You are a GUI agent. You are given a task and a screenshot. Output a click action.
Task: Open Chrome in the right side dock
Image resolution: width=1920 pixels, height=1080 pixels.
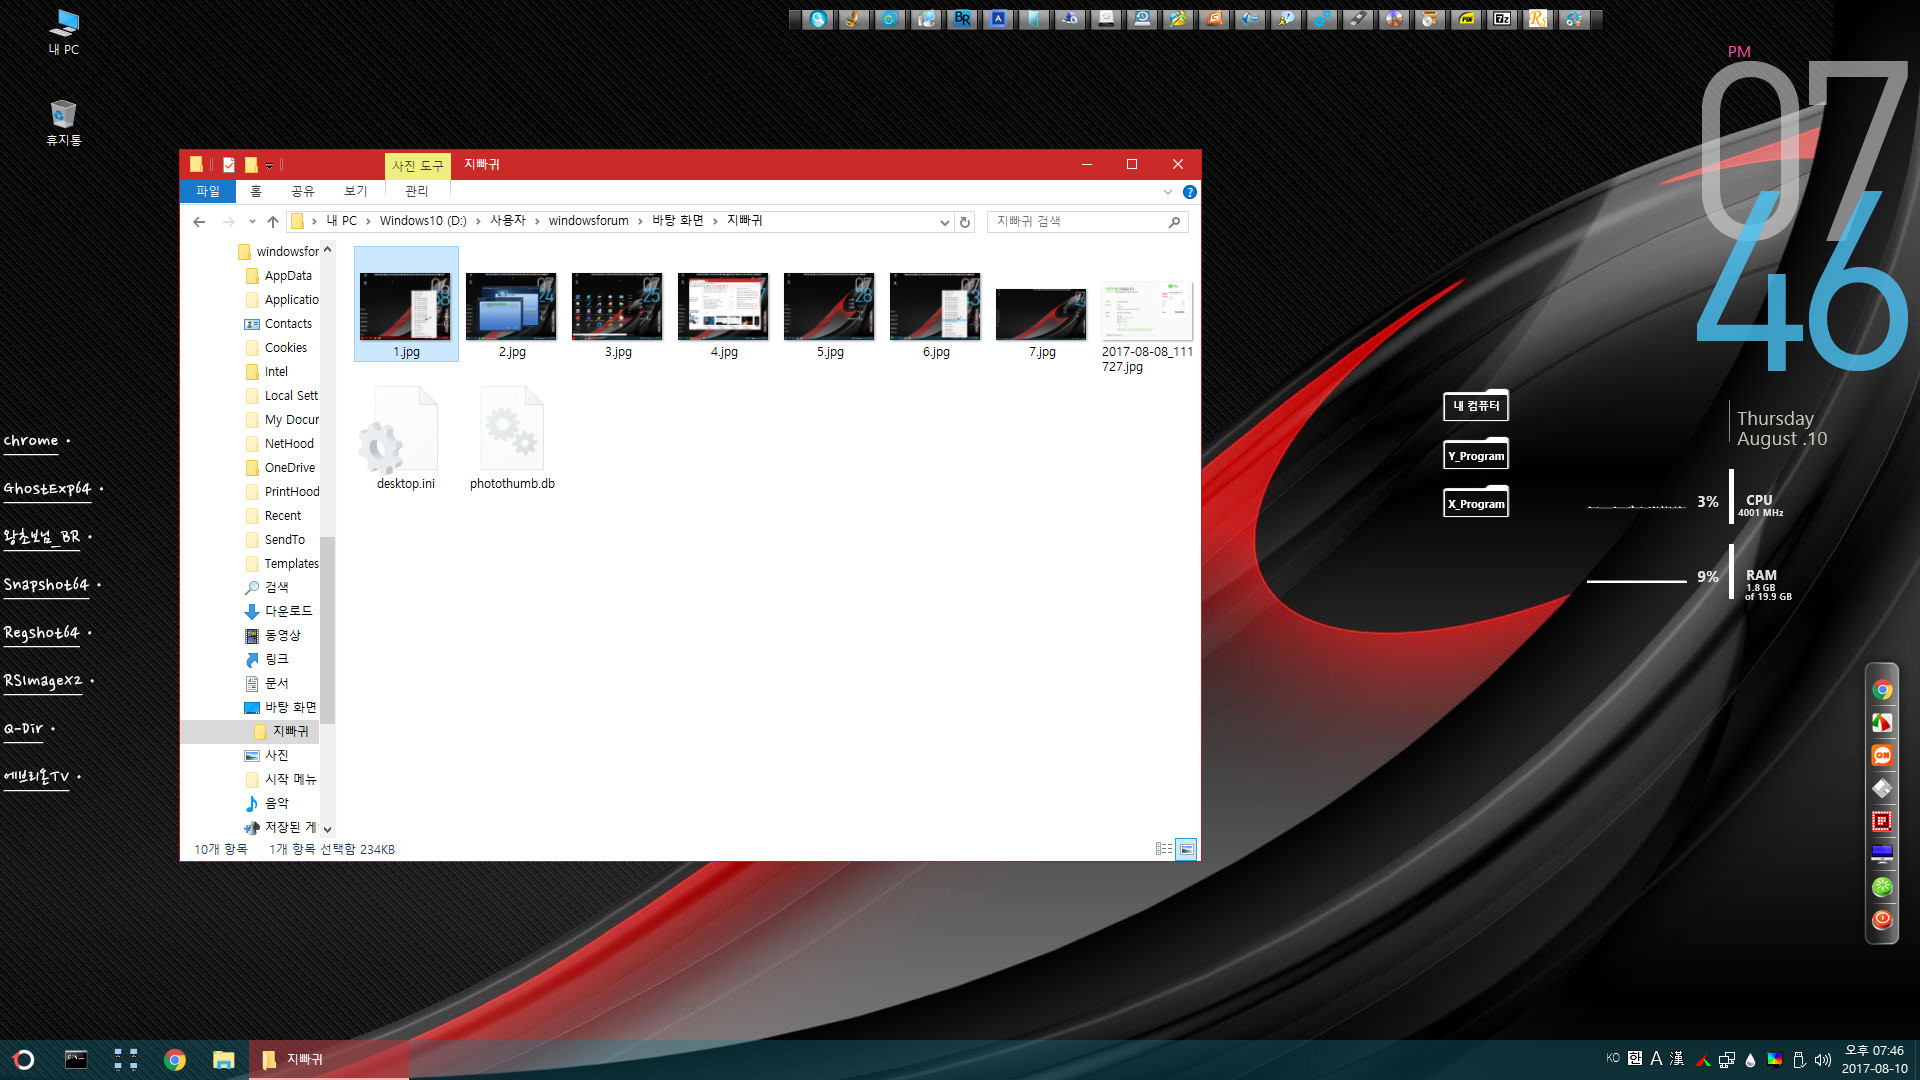click(x=1882, y=690)
